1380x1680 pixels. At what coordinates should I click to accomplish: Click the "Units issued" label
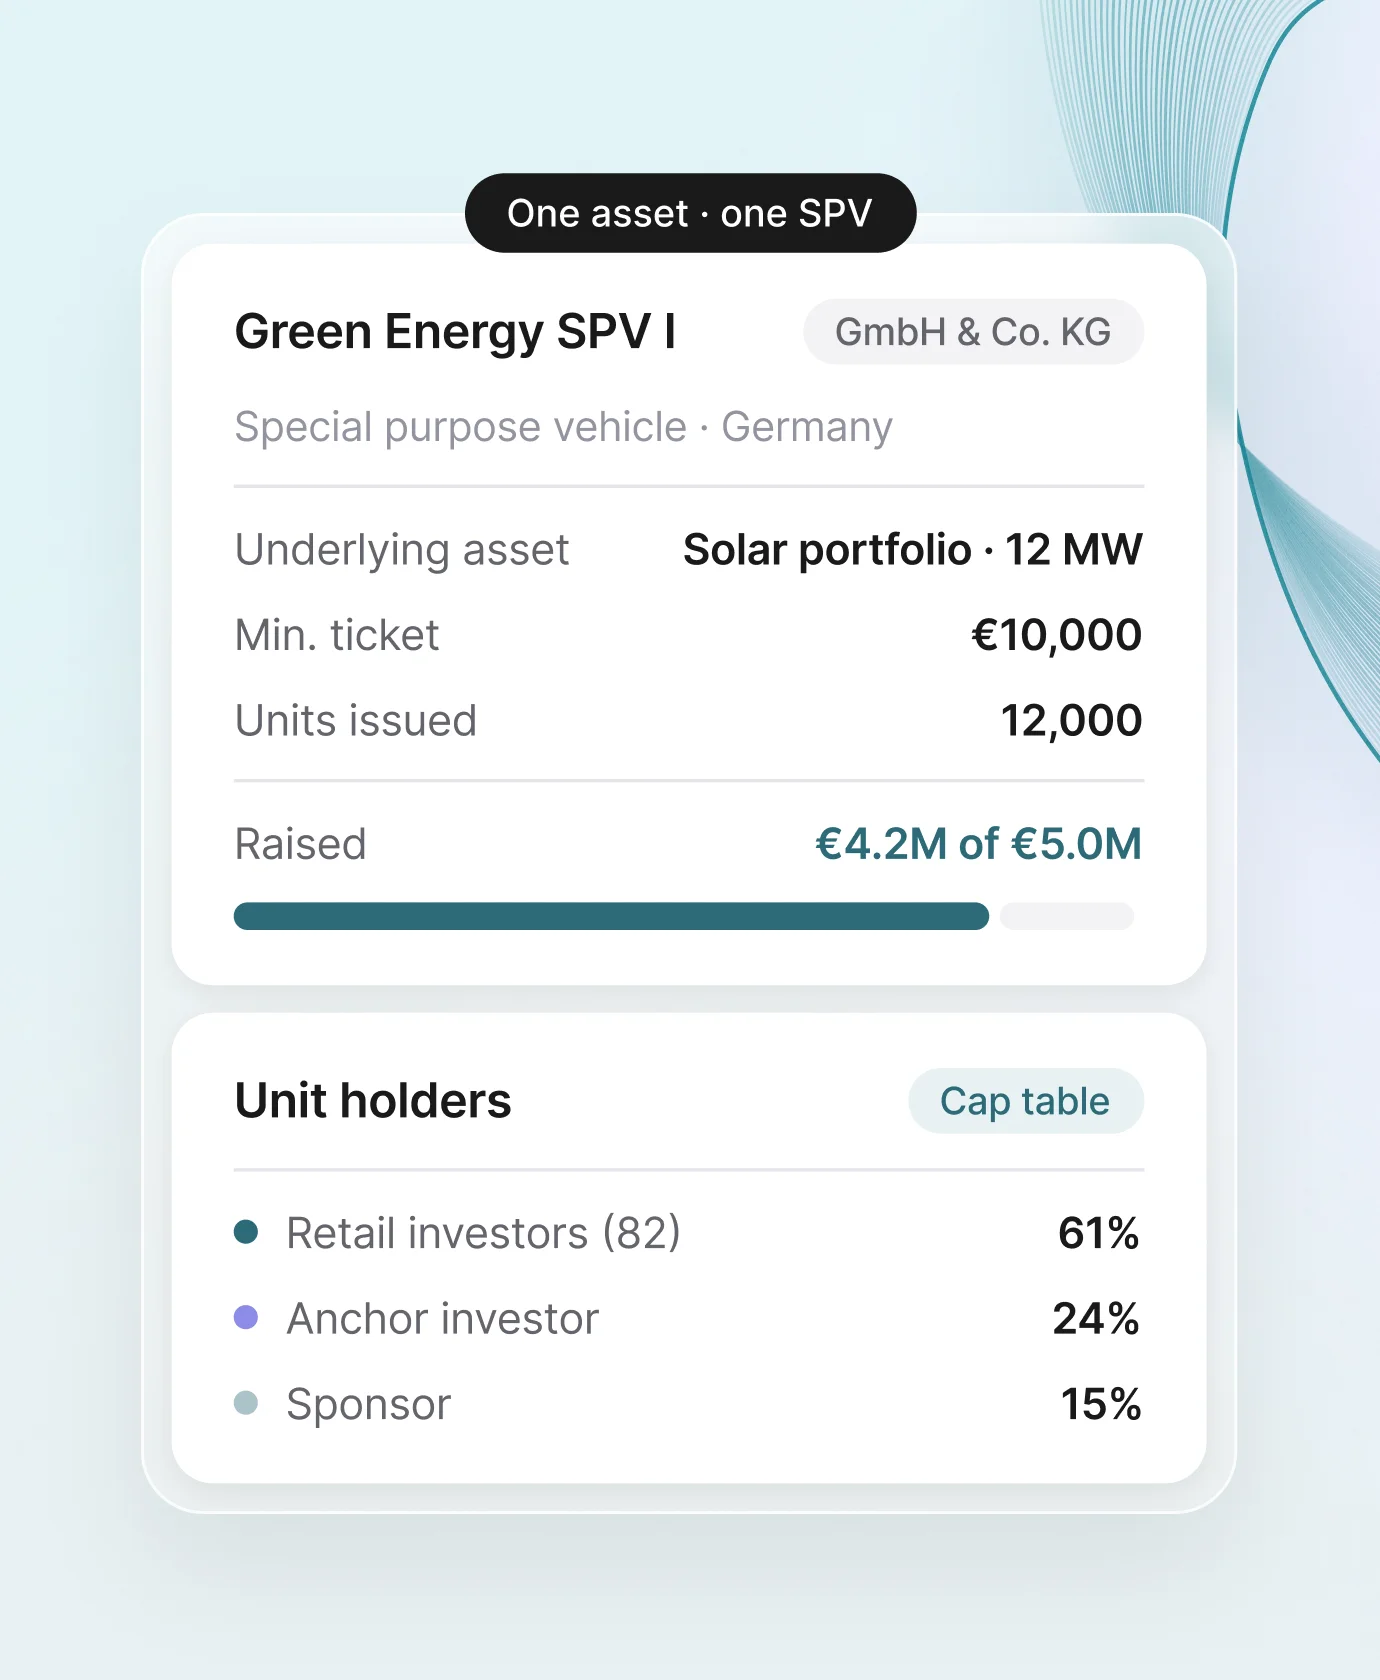tap(356, 721)
